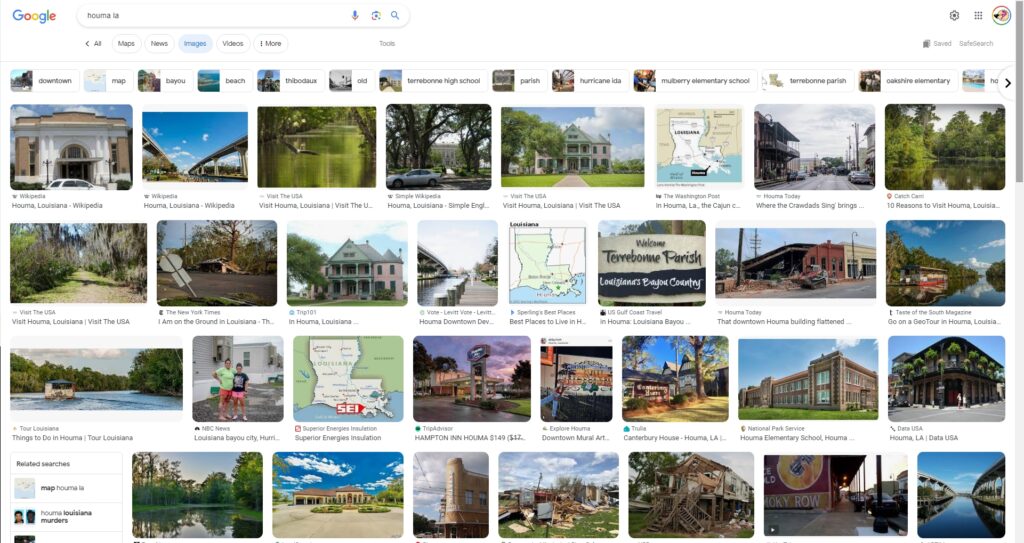1024x543 pixels.
Task: Open 'Things to Do in Houma' link
Action: [72, 438]
